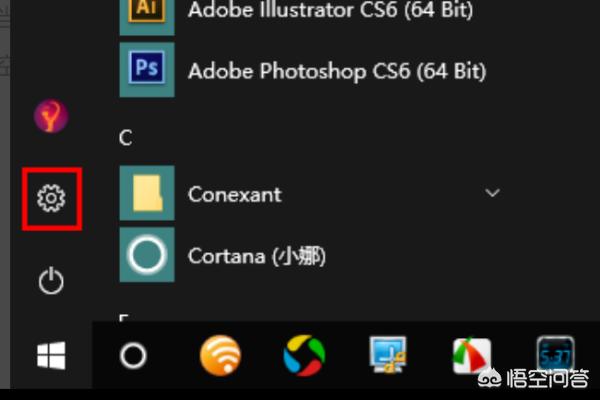Image resolution: width=600 pixels, height=400 pixels.
Task: Open the Conexant folder entry
Action: coord(235,194)
